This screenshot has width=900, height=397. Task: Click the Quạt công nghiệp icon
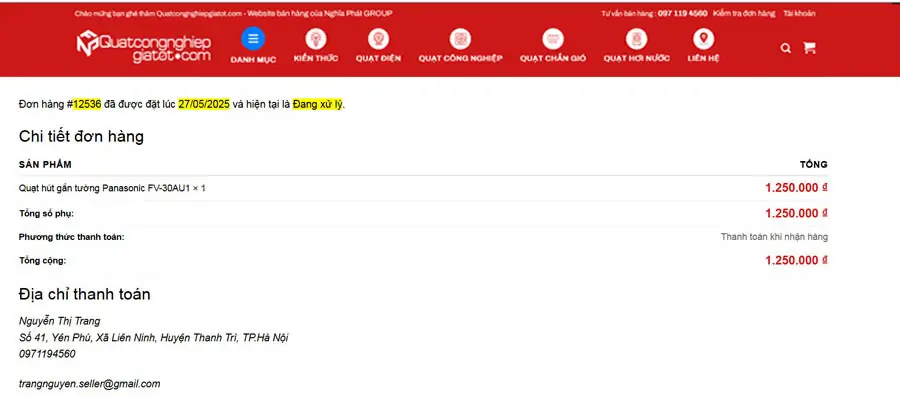pos(460,39)
